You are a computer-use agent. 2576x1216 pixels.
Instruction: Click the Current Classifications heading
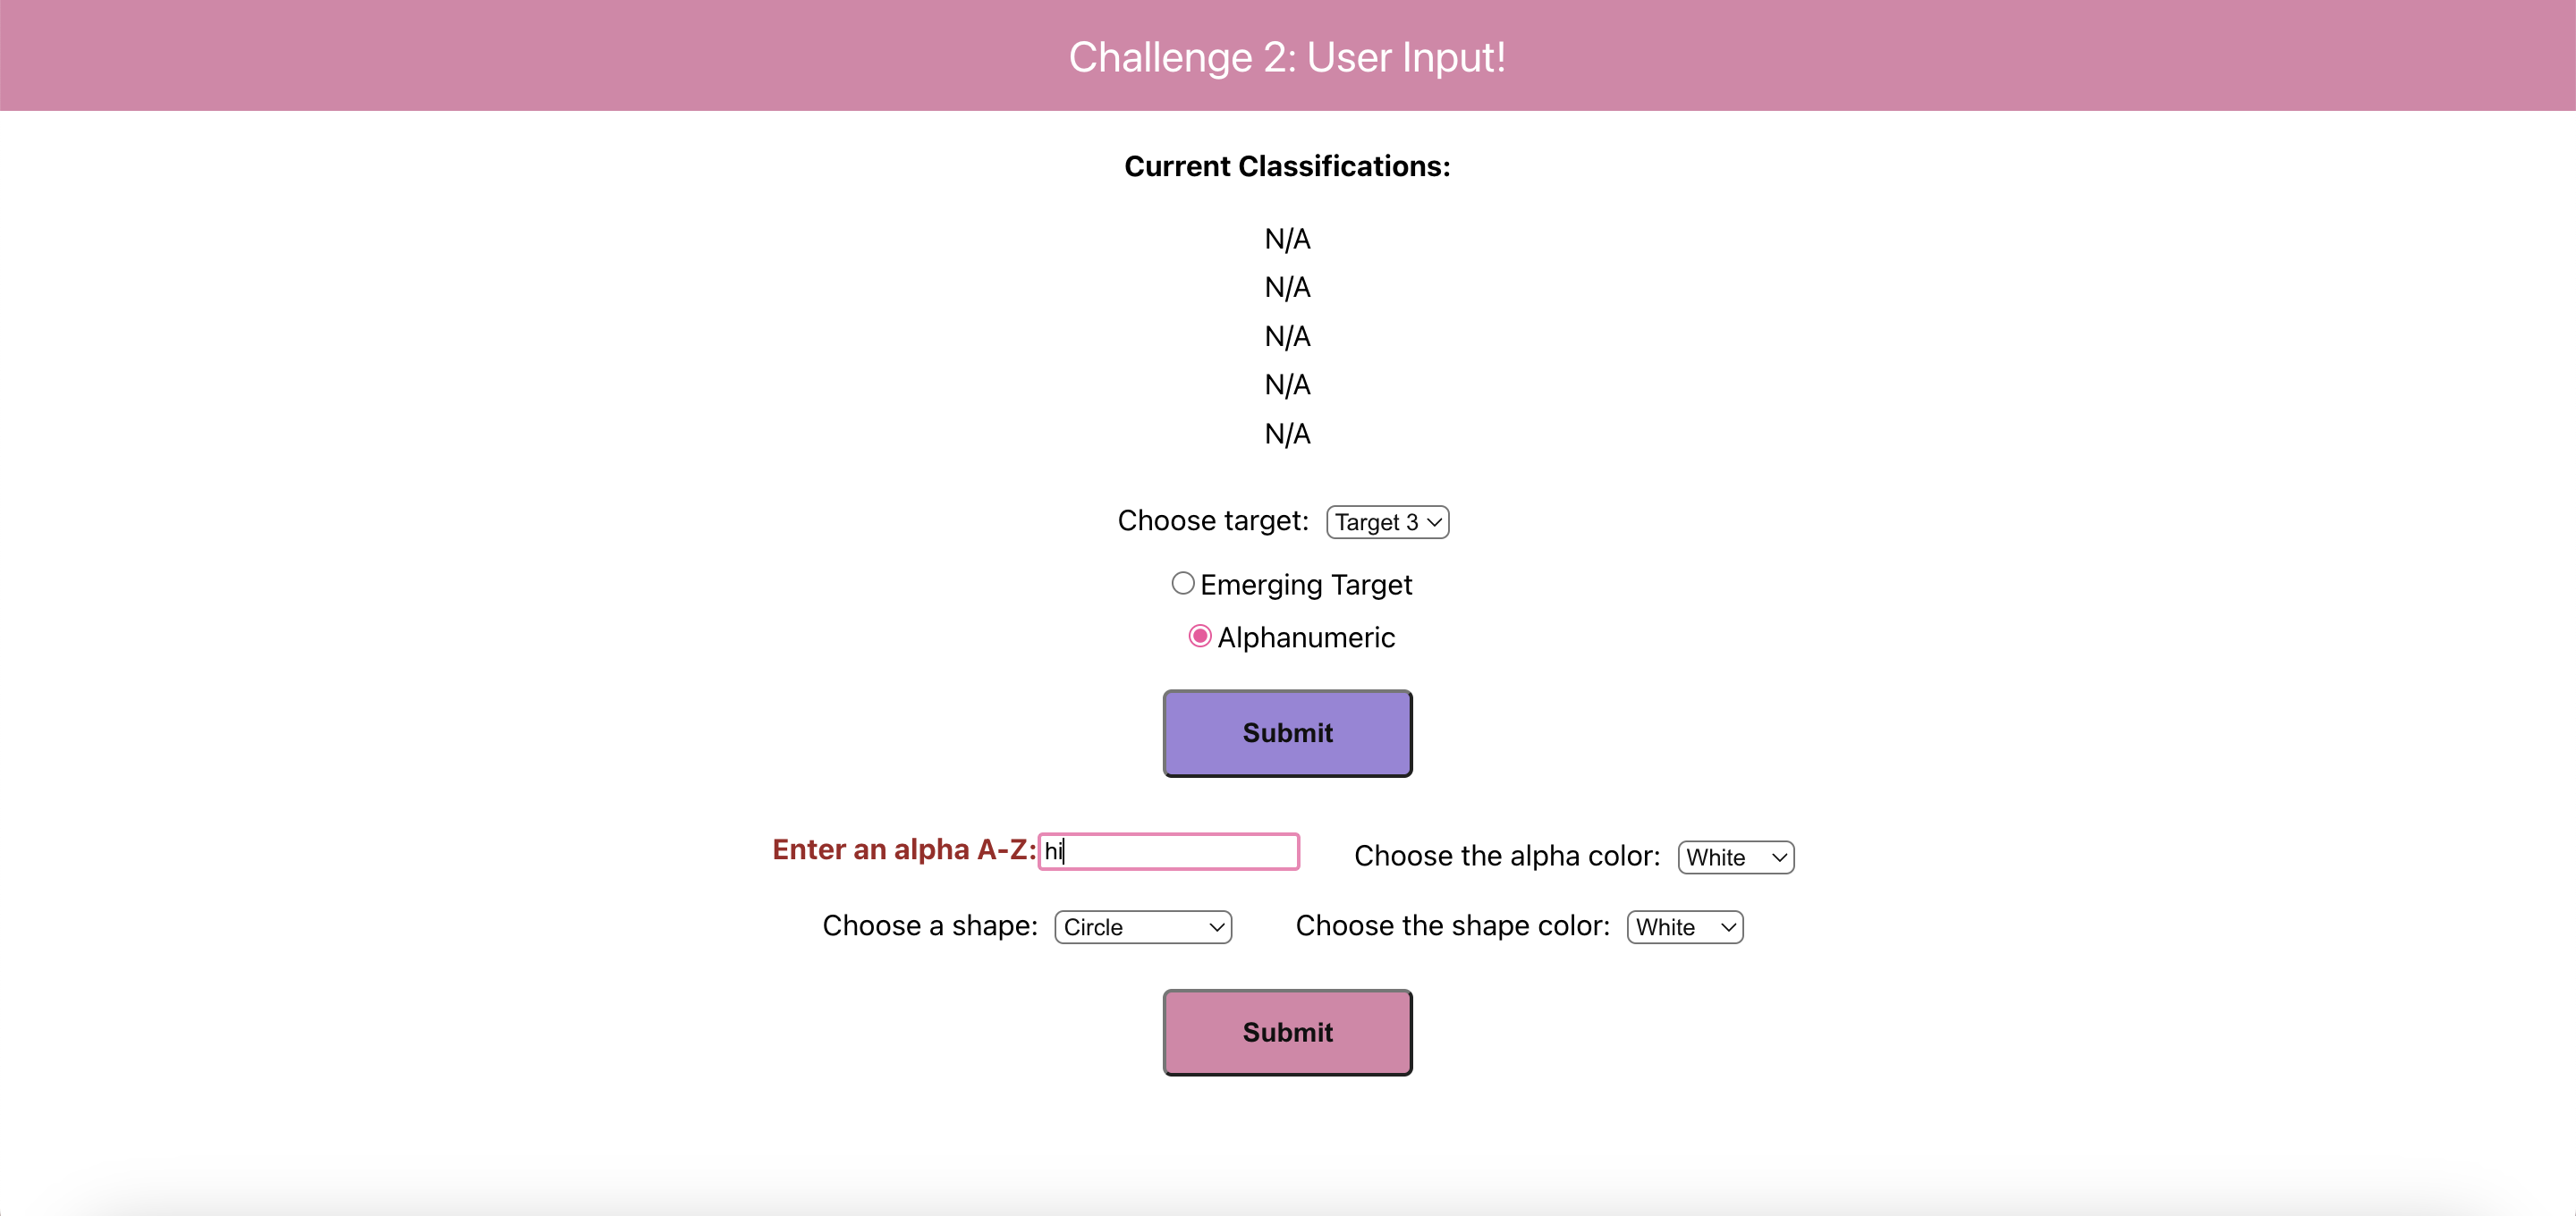(x=1287, y=166)
